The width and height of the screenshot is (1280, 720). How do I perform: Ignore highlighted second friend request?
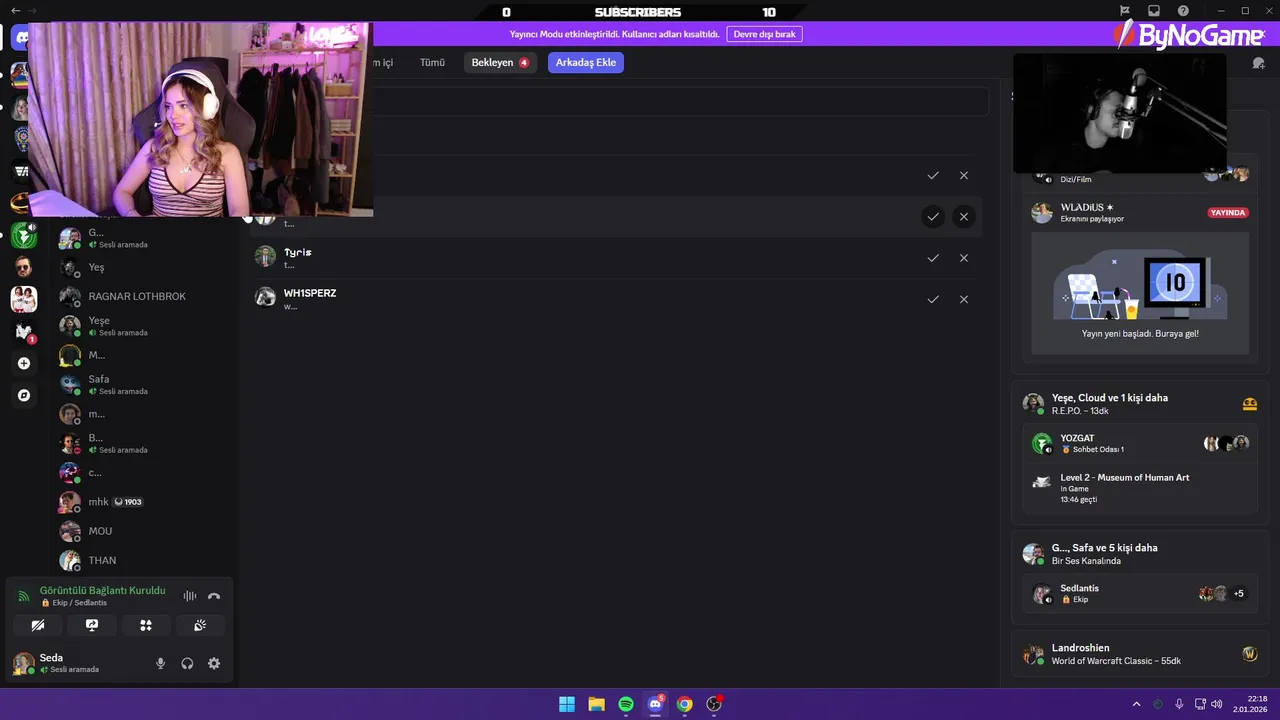[964, 216]
